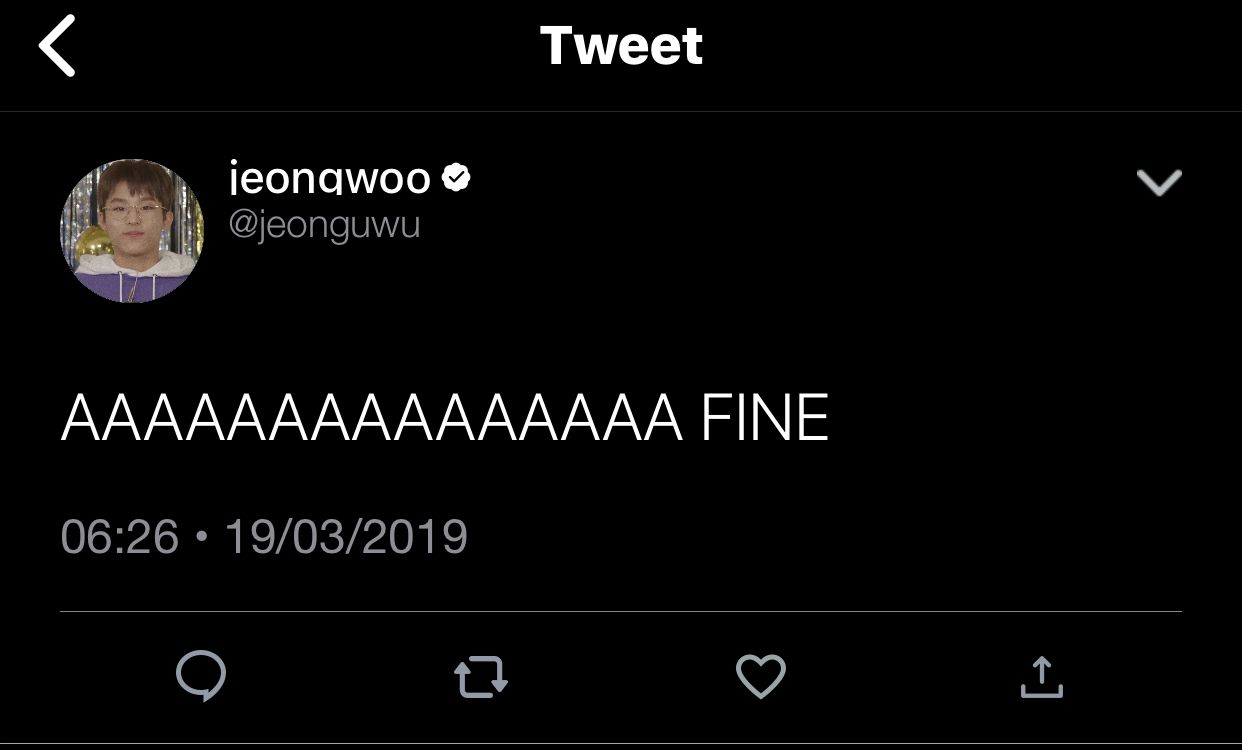1242x750 pixels.
Task: Favorite this post using the heart outline
Action: point(761,677)
